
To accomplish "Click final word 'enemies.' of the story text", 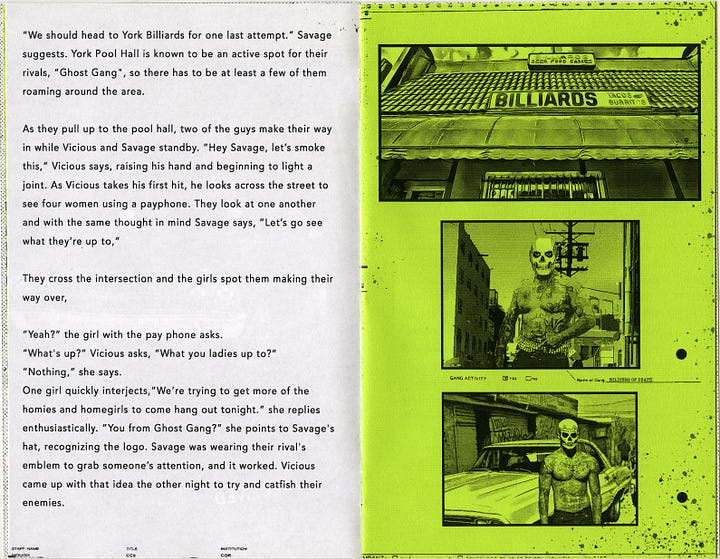I will tap(43, 503).
